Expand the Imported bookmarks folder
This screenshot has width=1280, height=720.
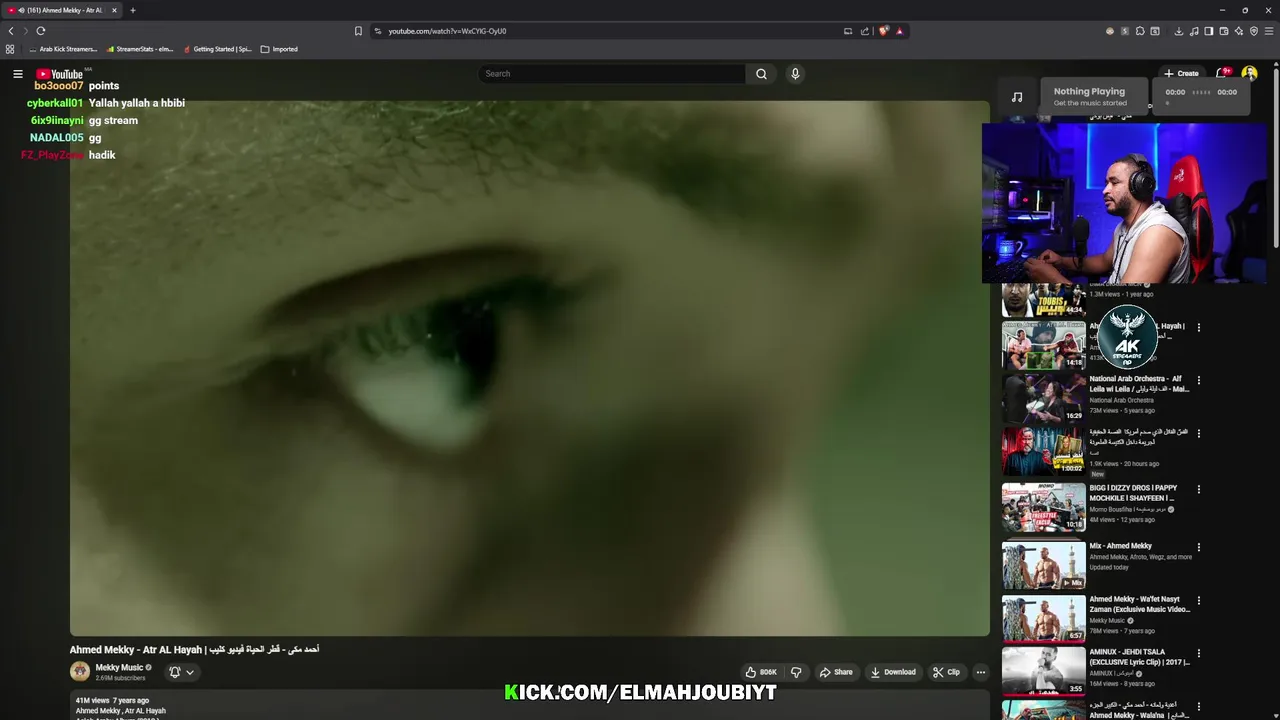[x=279, y=49]
